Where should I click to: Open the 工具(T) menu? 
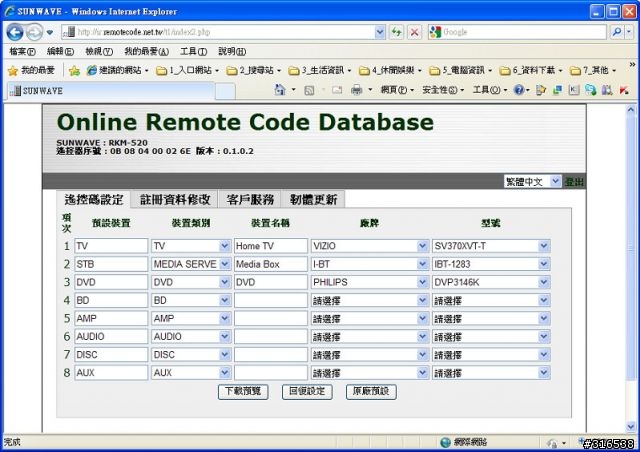tap(193, 51)
